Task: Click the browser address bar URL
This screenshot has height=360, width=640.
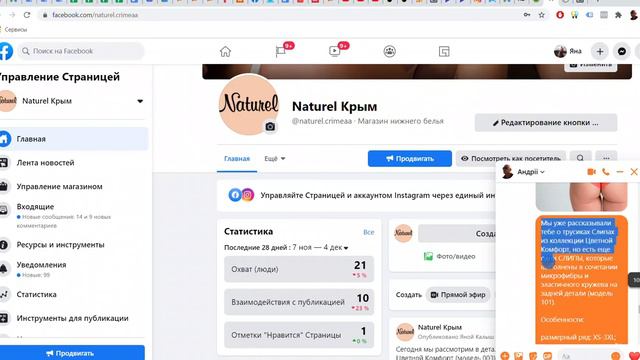Action: click(x=95, y=15)
